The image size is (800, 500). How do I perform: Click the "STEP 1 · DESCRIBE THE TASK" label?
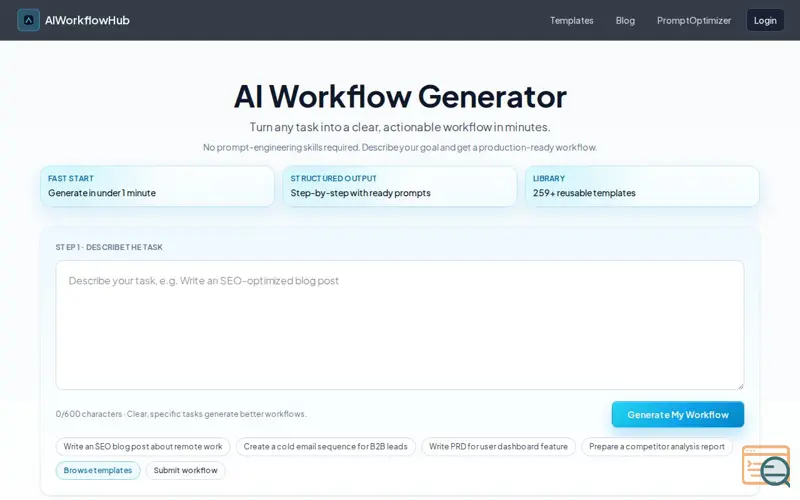coord(109,247)
